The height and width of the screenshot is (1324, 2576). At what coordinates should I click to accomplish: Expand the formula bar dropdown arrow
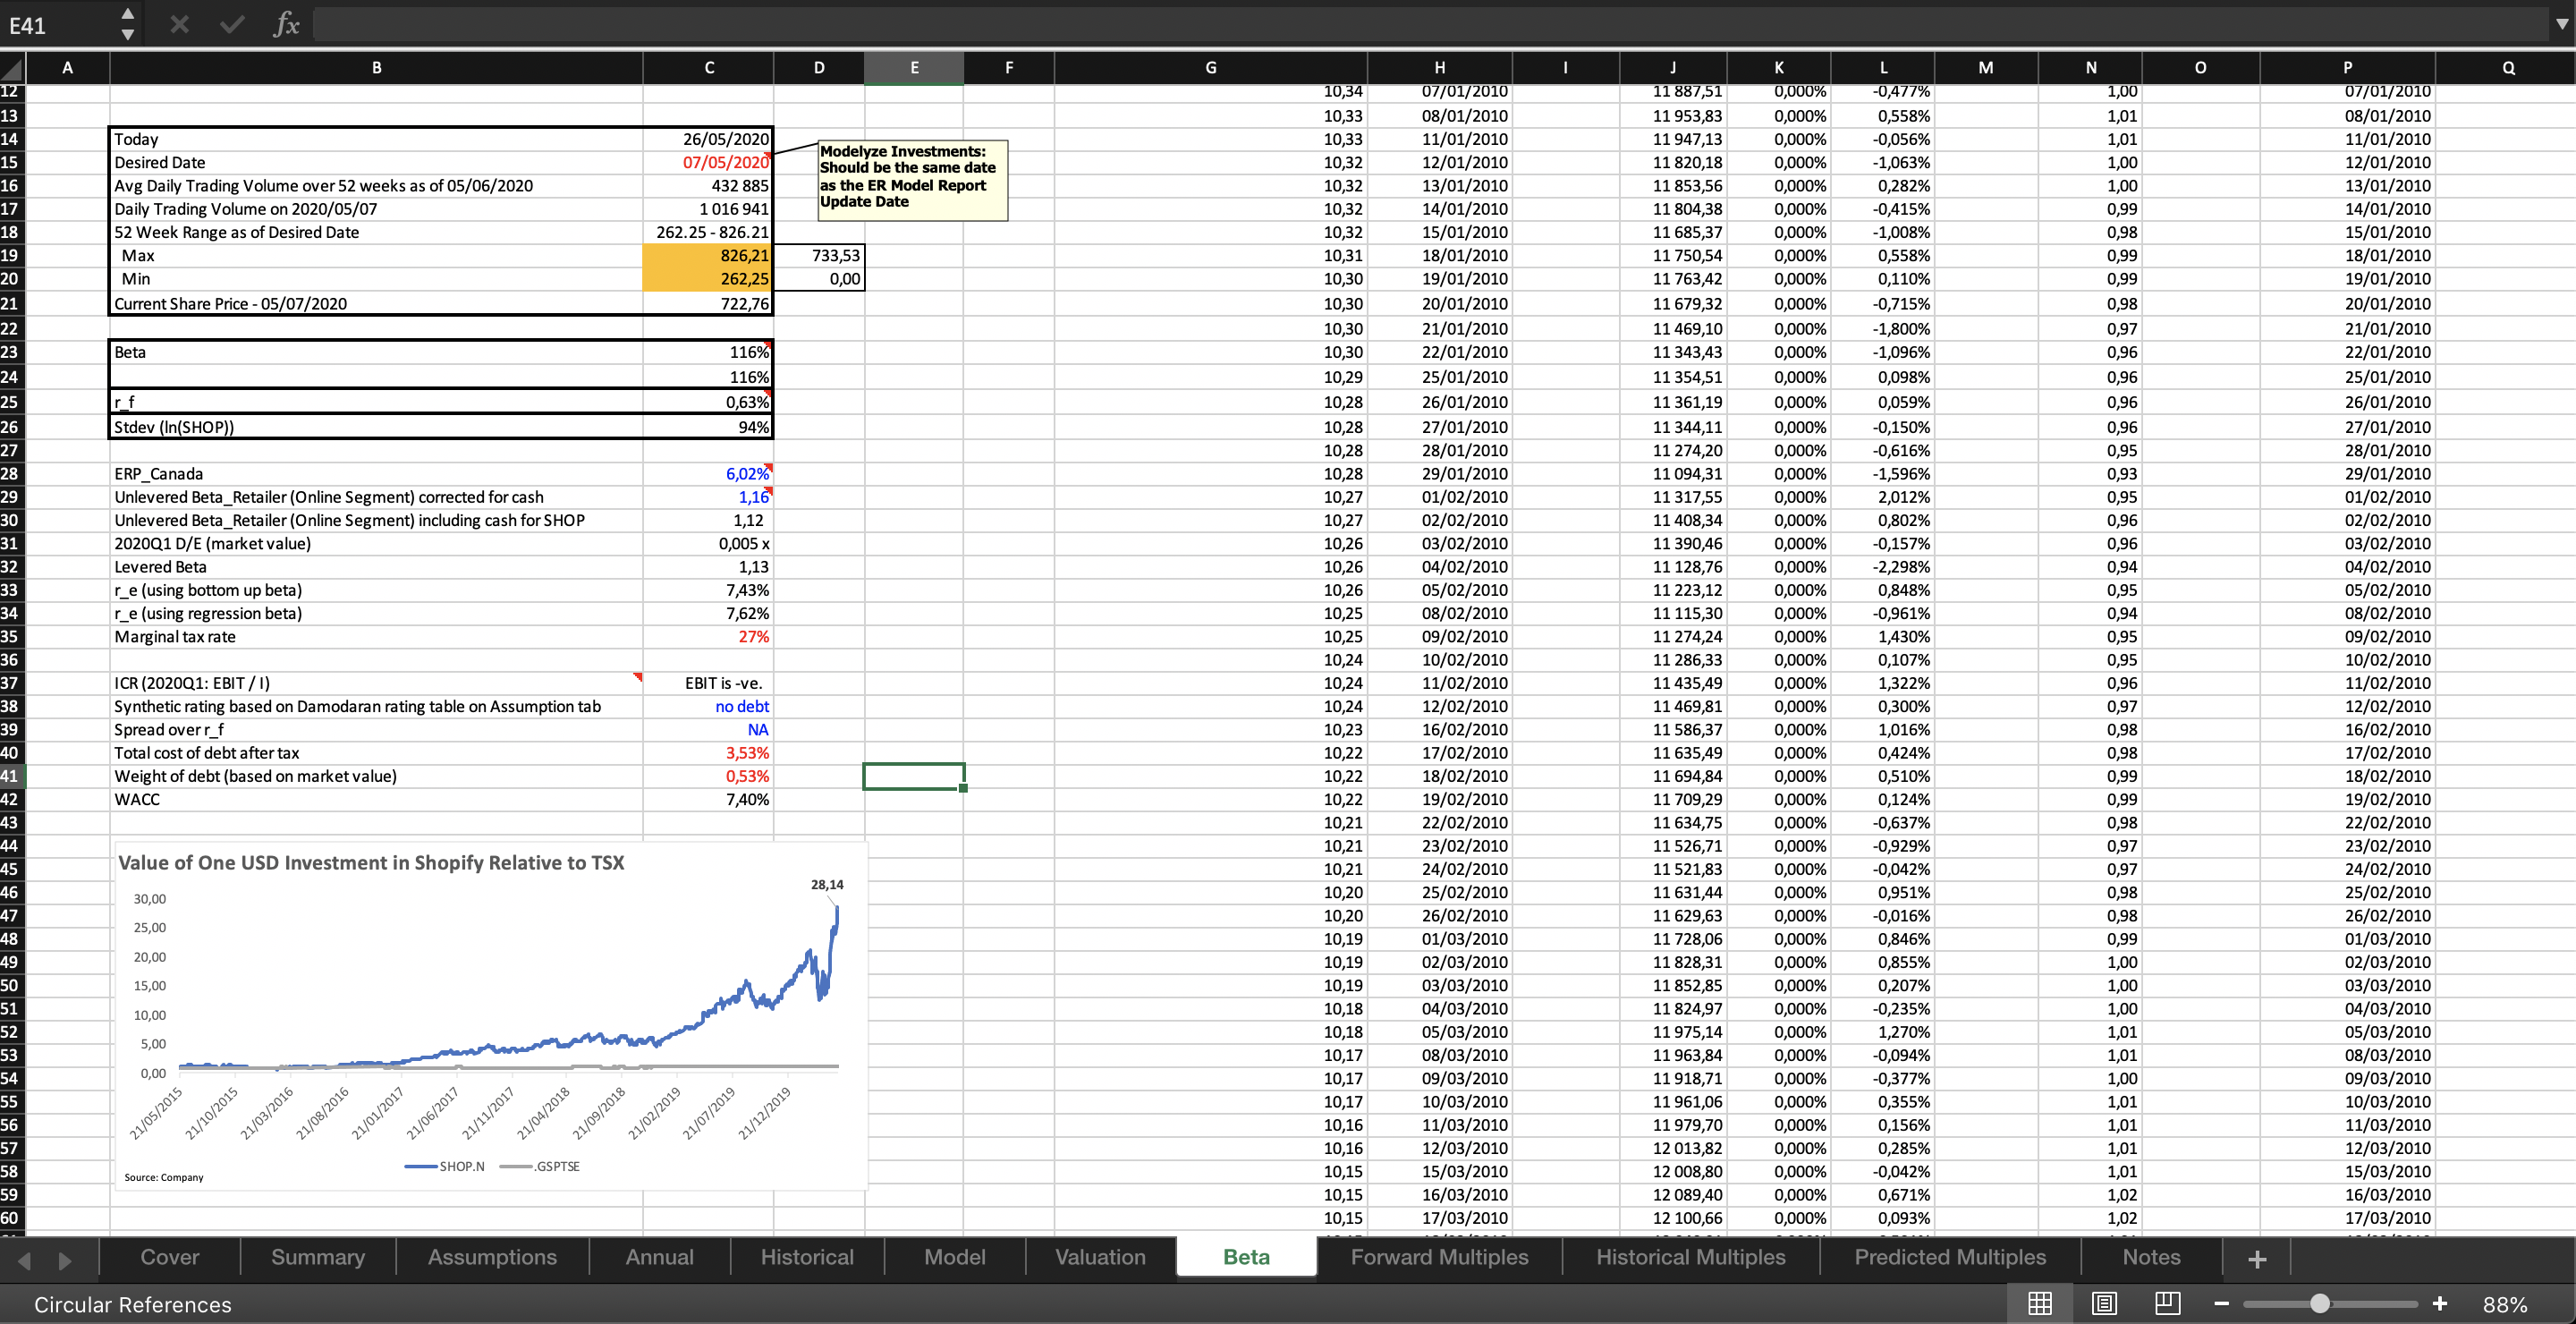2561,24
